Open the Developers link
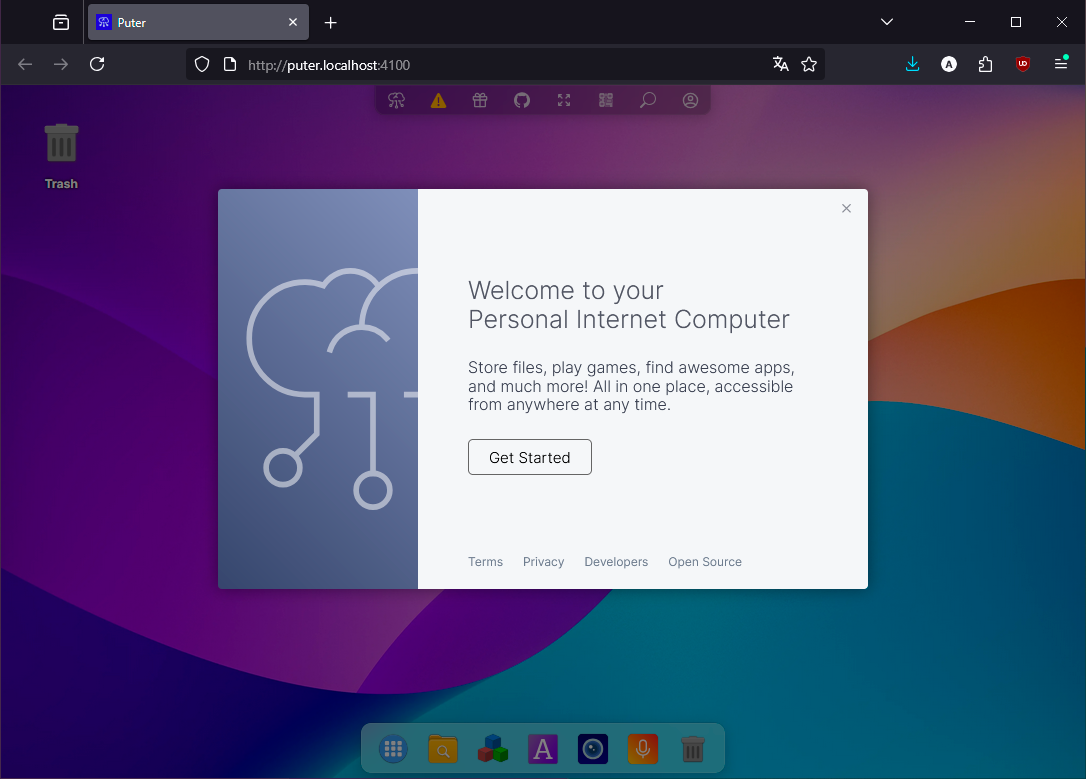The width and height of the screenshot is (1086, 779). pos(616,562)
